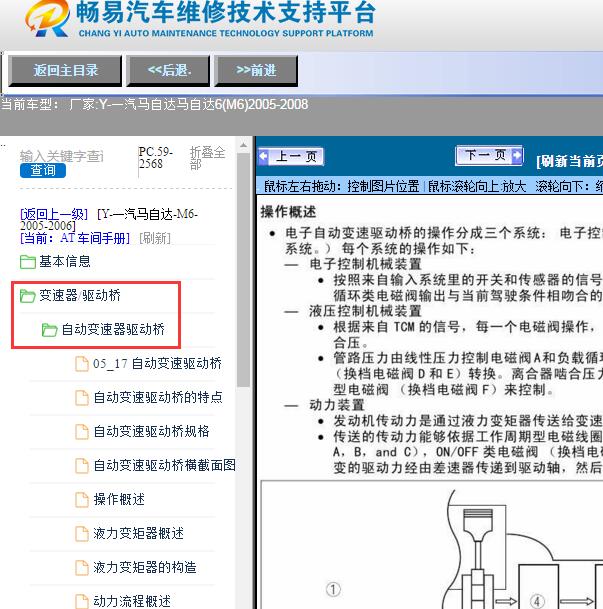This screenshot has height=609, width=603.
Task: Collapse the 自动变速器驱动桥 folder icon
Action: pos(49,330)
